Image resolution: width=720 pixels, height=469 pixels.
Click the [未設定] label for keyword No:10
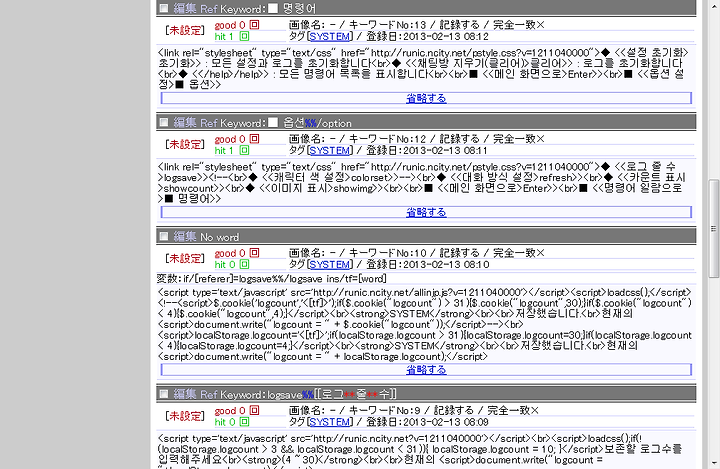185,259
